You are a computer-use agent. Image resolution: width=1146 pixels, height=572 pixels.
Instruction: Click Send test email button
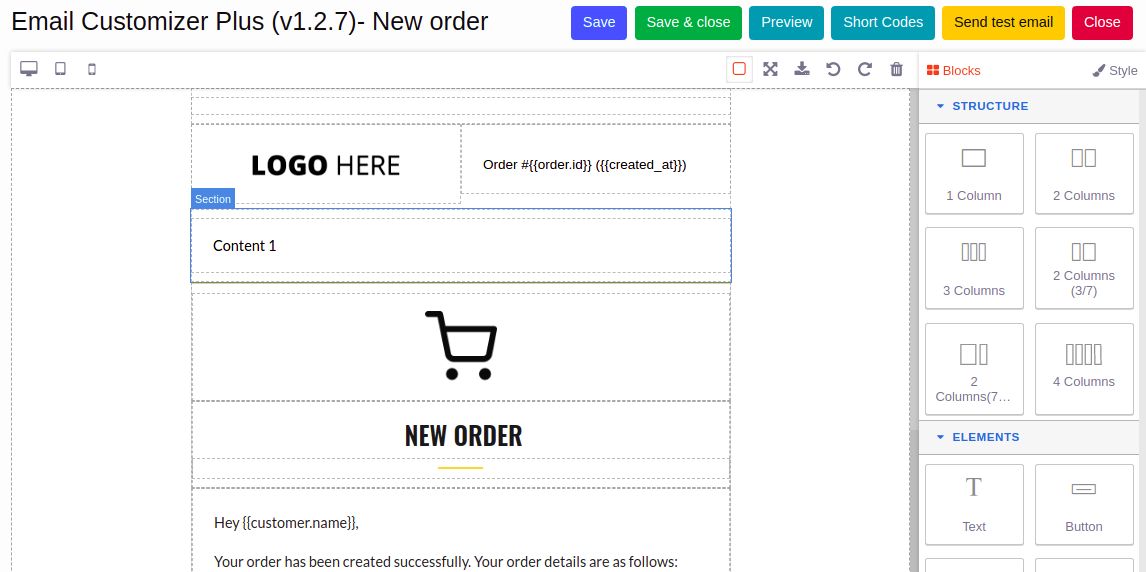[x=1003, y=23]
